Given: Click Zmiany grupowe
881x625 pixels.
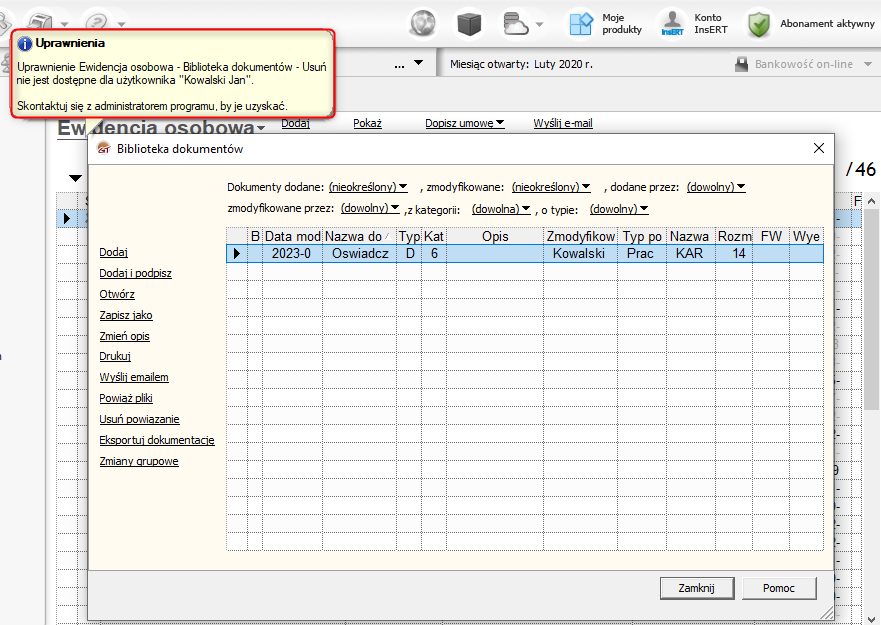Looking at the screenshot, I should click(139, 461).
